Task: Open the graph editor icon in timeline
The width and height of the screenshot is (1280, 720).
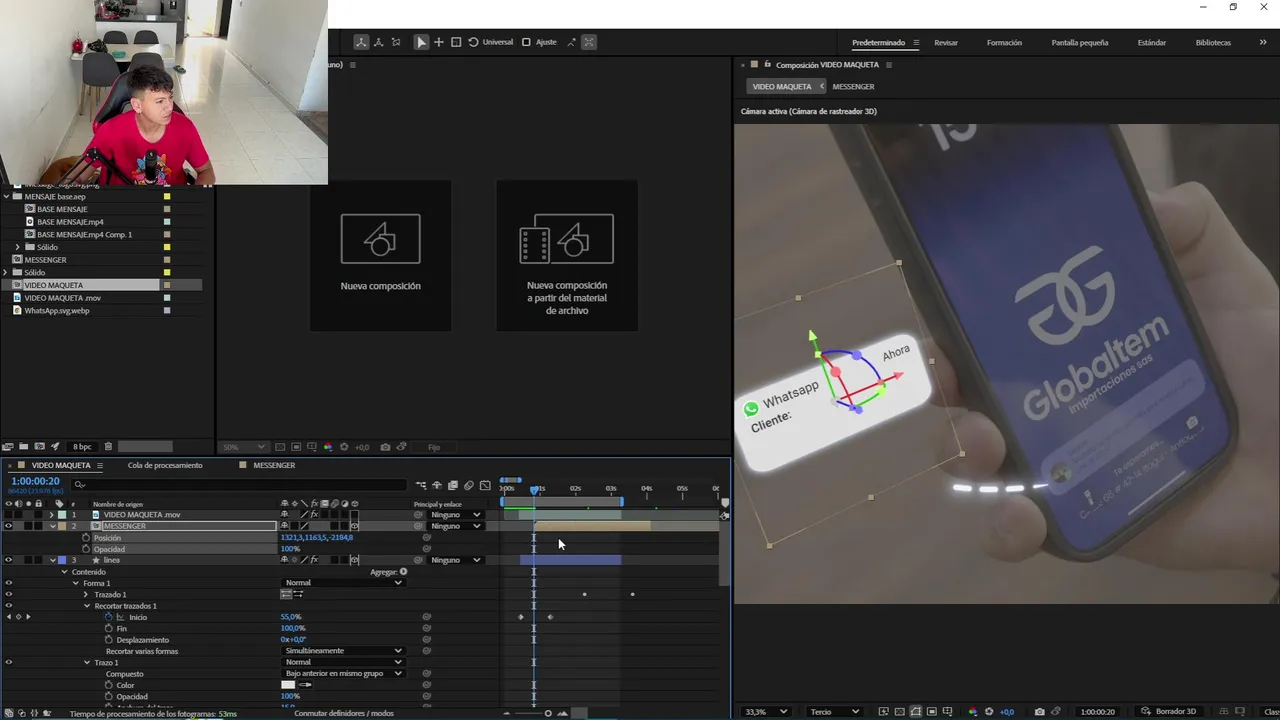Action: (x=485, y=485)
